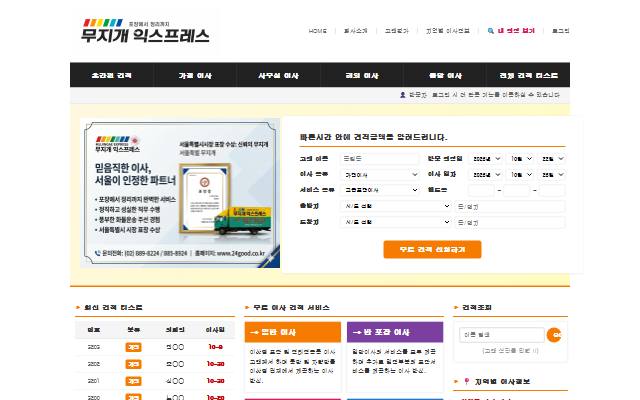This screenshot has height=400, width=640.
Task: Click the 빠른시간 안에 견적금액을 알려드립니다 form title
Action: [373, 137]
